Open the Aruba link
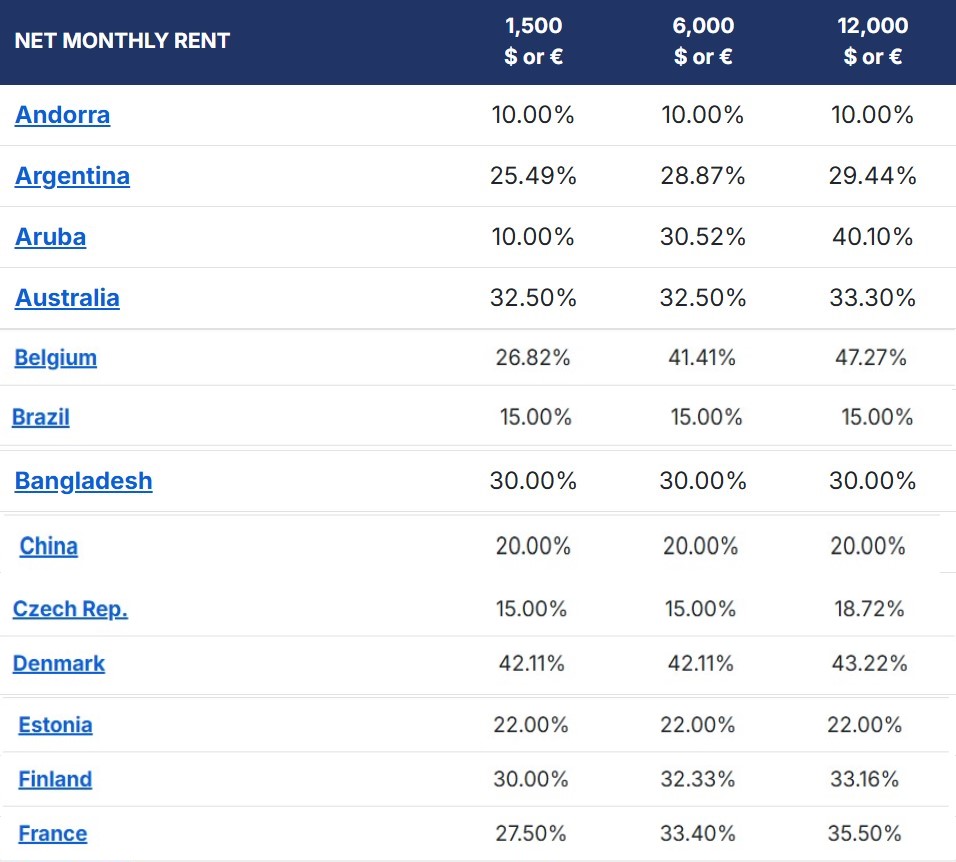This screenshot has width=956, height=862. pyautogui.click(x=50, y=237)
